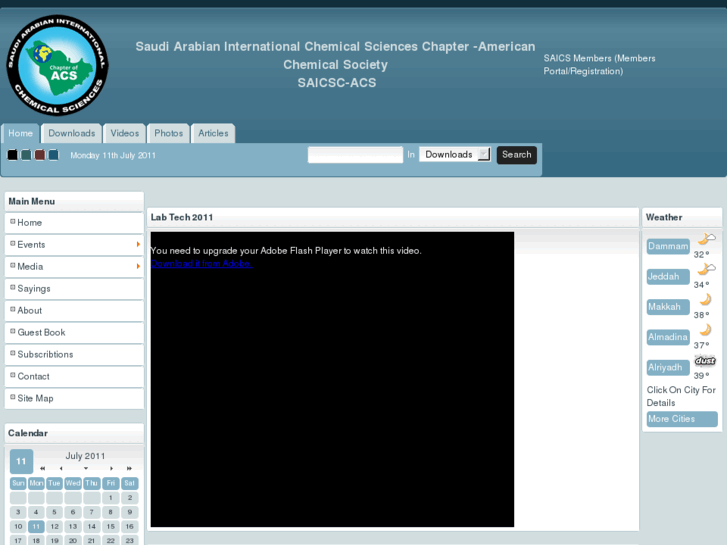Viewport: 727px width, 545px height.
Task: Select July 2 in the calendar
Action: pos(130,498)
